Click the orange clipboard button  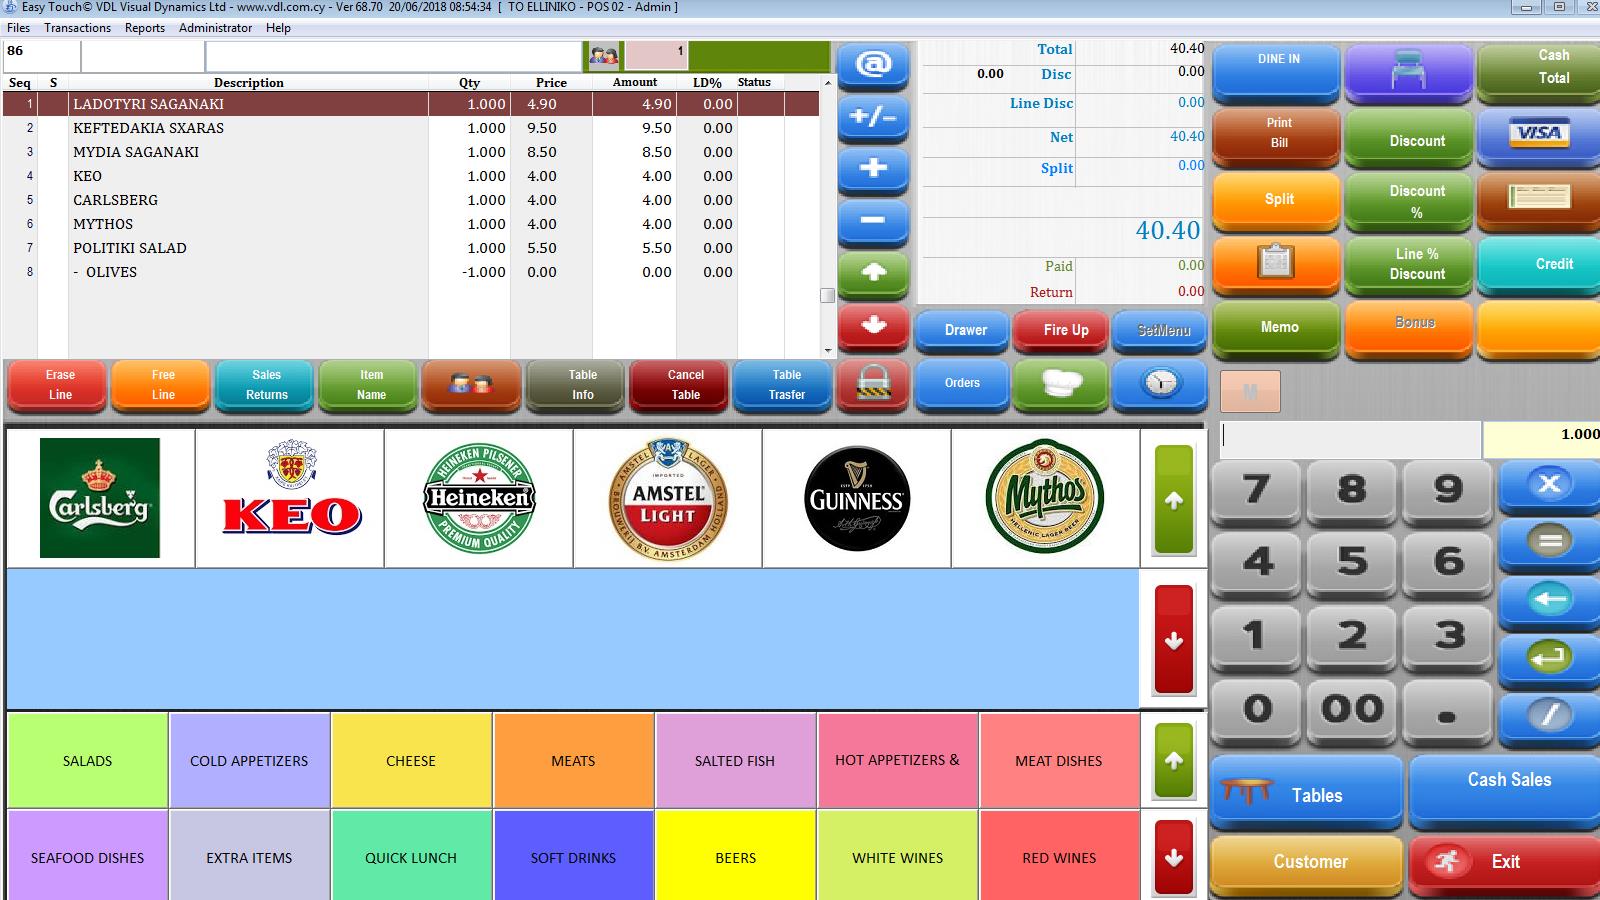point(1276,264)
